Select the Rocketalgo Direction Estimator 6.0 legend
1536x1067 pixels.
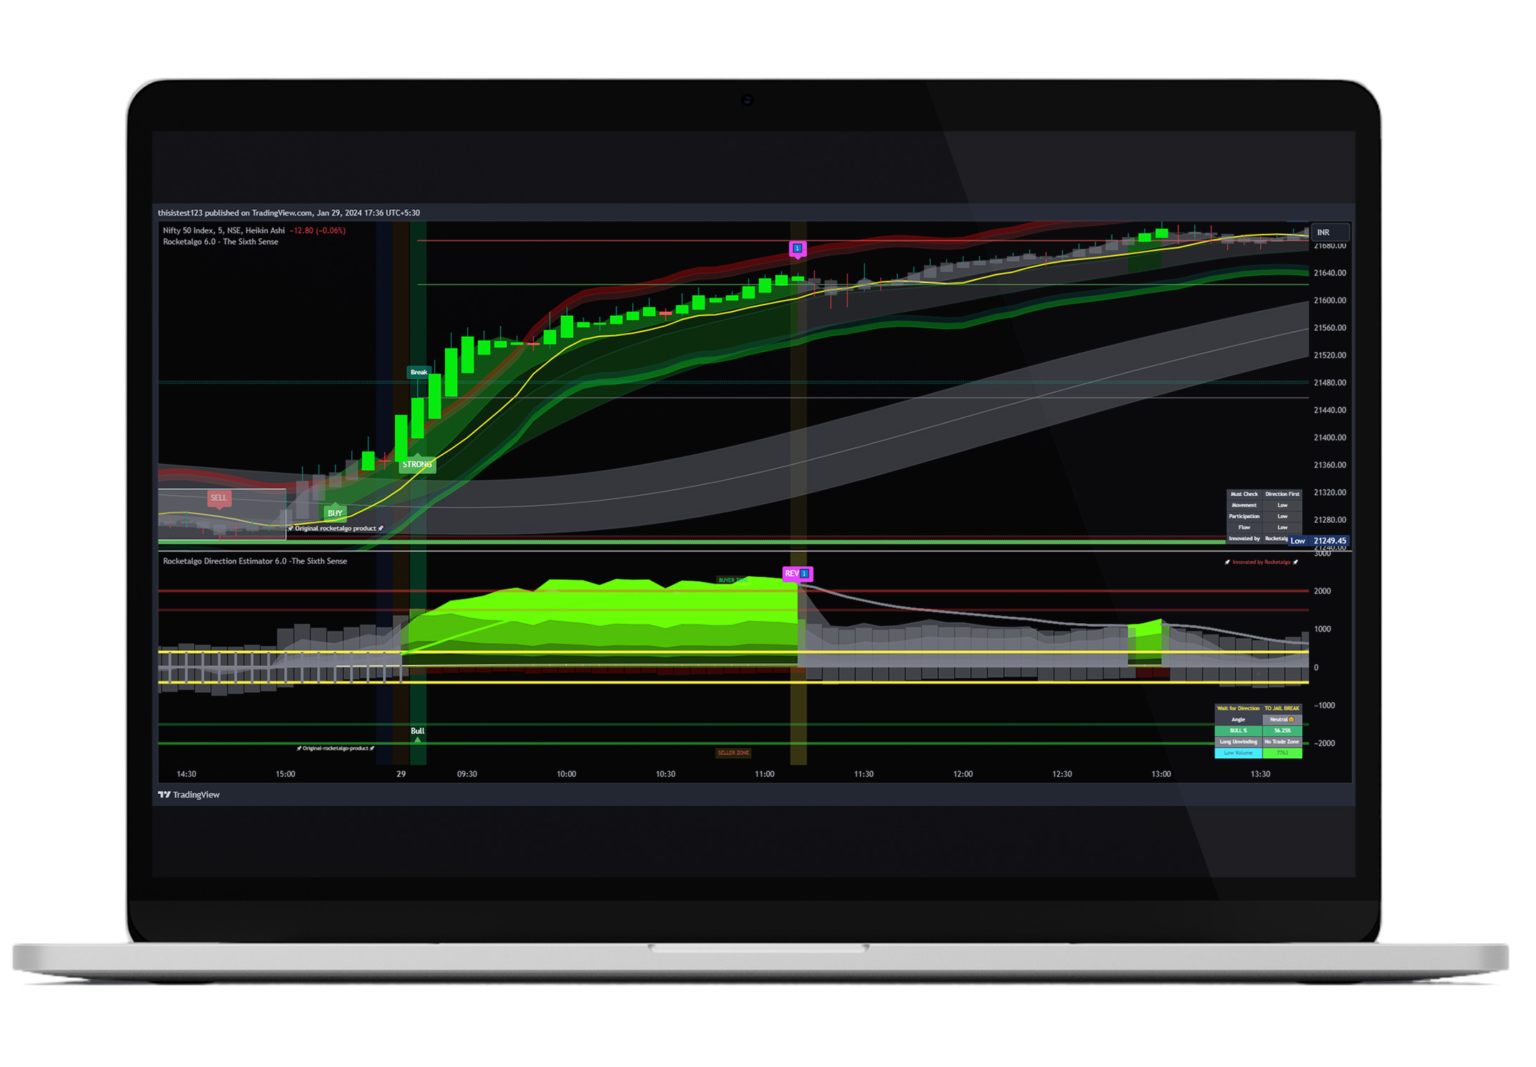(255, 561)
